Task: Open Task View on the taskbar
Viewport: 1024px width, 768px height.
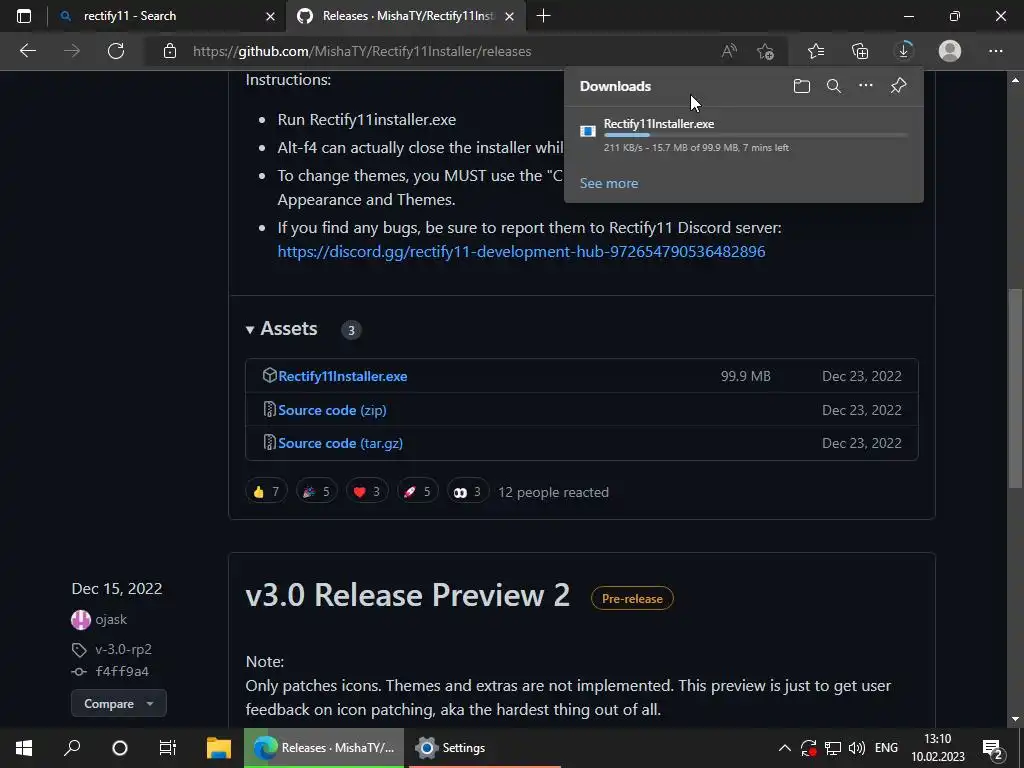Action: click(x=168, y=748)
